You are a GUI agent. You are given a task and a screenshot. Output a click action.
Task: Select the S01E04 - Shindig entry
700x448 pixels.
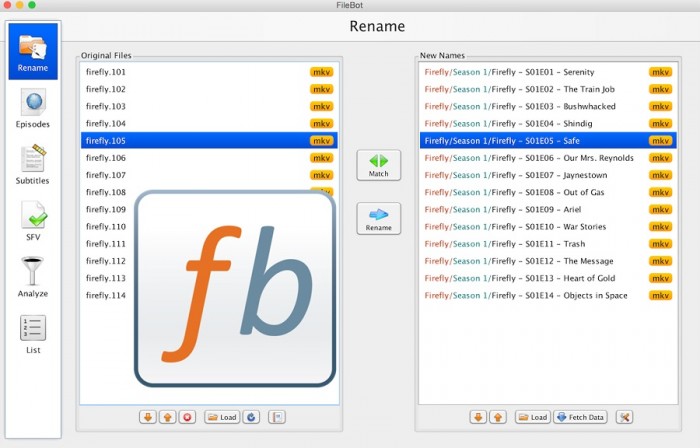tap(548, 124)
